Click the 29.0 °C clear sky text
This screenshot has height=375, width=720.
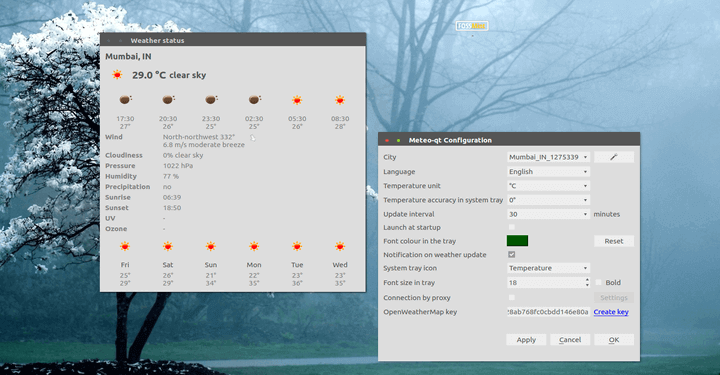tap(169, 75)
